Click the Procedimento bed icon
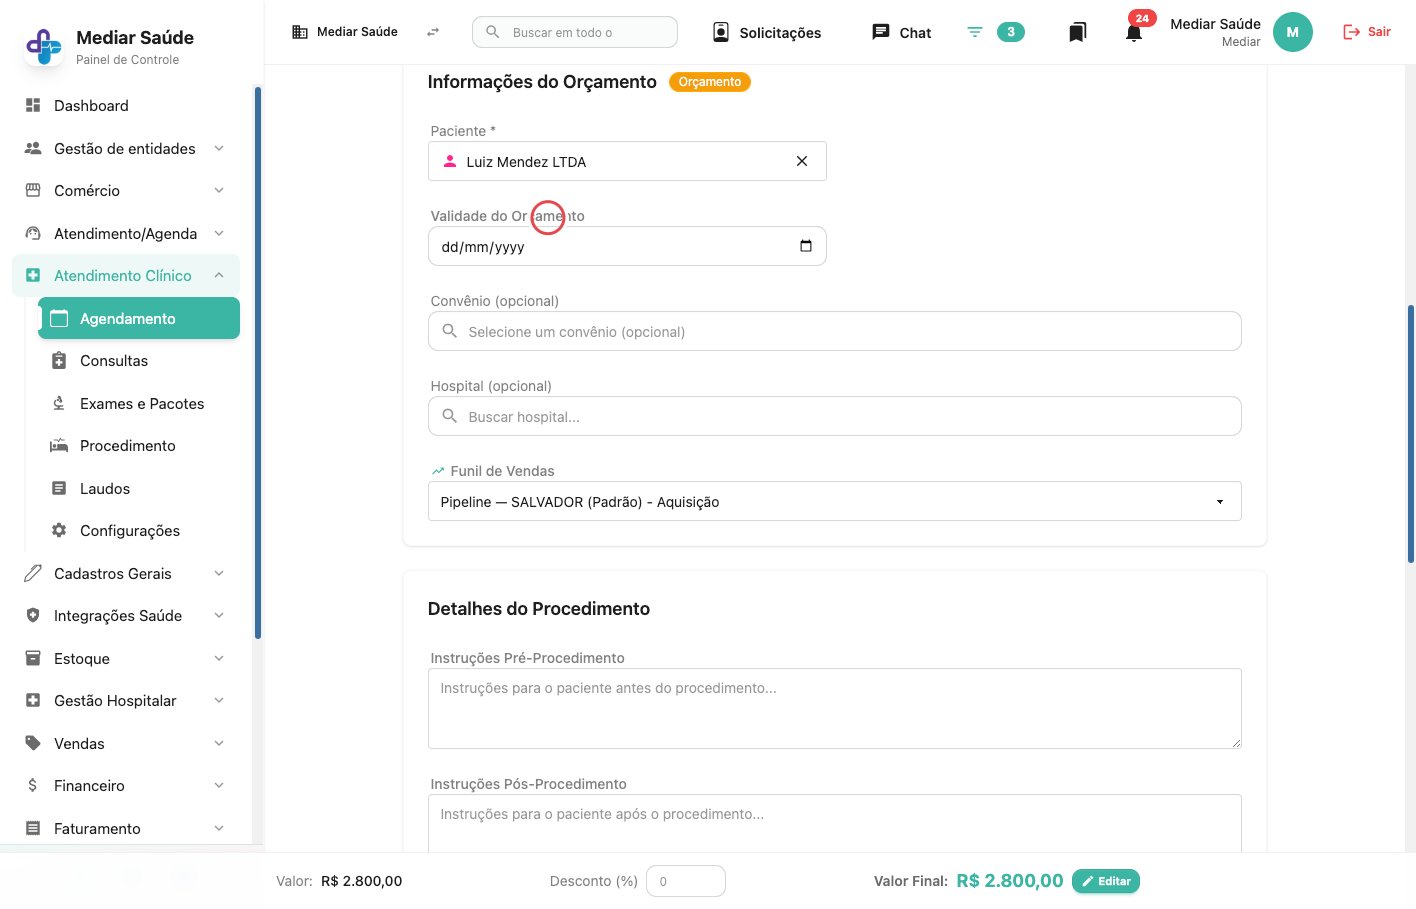 [x=59, y=445]
